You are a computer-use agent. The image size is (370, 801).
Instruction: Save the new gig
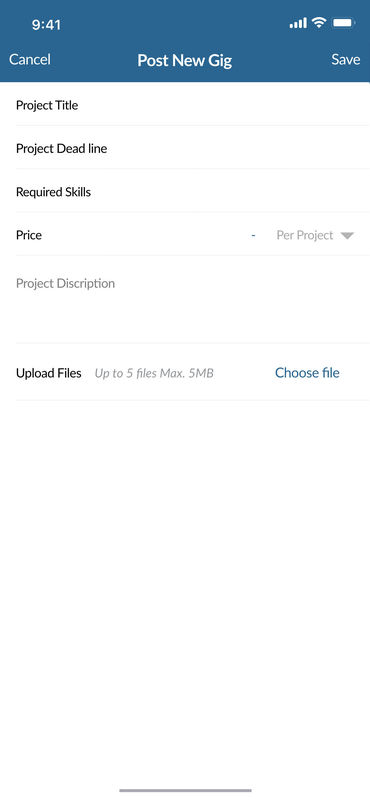coord(345,59)
